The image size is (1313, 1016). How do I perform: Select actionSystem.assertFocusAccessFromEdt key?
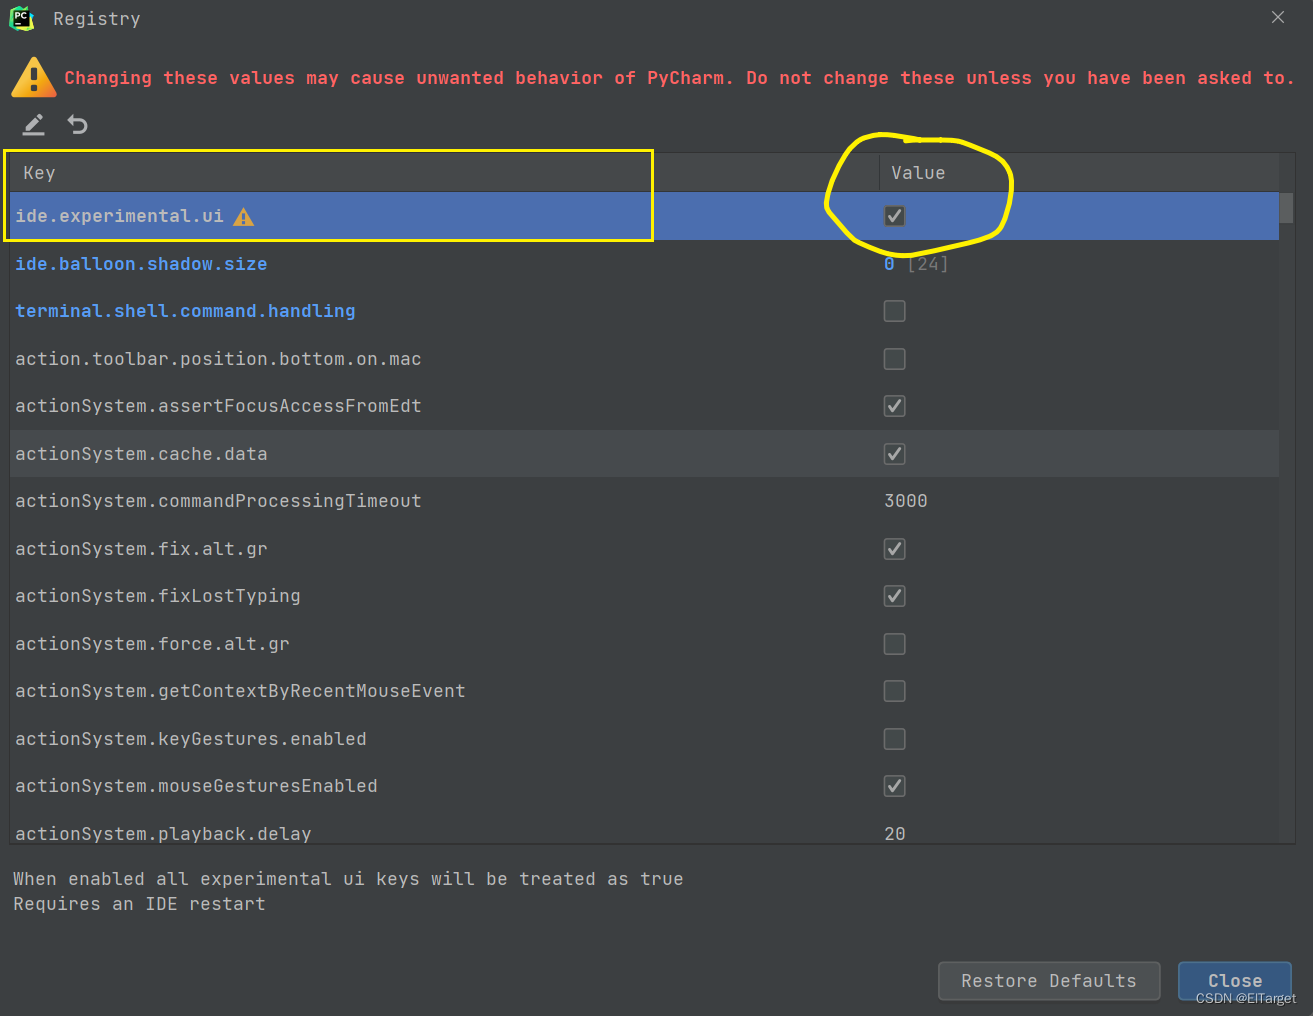coord(218,406)
